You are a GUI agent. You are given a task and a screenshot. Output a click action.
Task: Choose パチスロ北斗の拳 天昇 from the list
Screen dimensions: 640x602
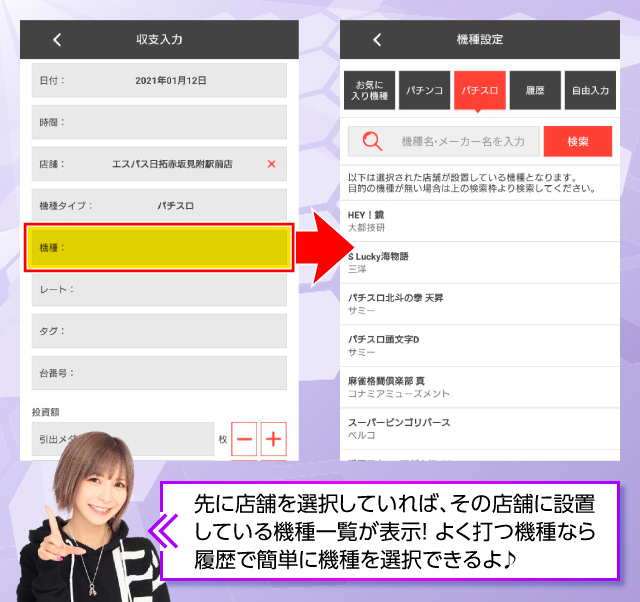pyautogui.click(x=478, y=305)
